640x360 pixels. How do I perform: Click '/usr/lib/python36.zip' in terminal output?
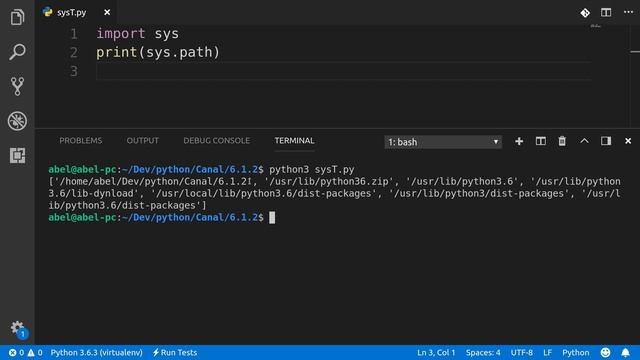point(329,182)
